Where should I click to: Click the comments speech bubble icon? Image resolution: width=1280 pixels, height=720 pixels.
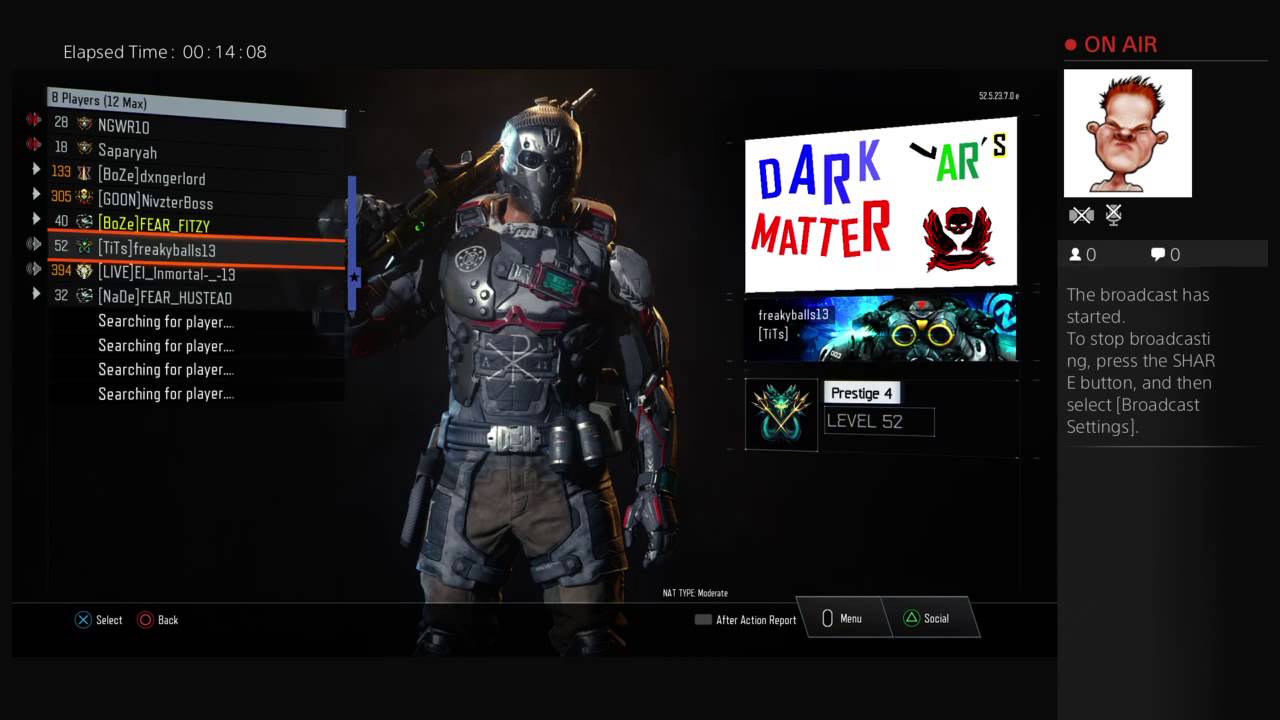click(1158, 255)
